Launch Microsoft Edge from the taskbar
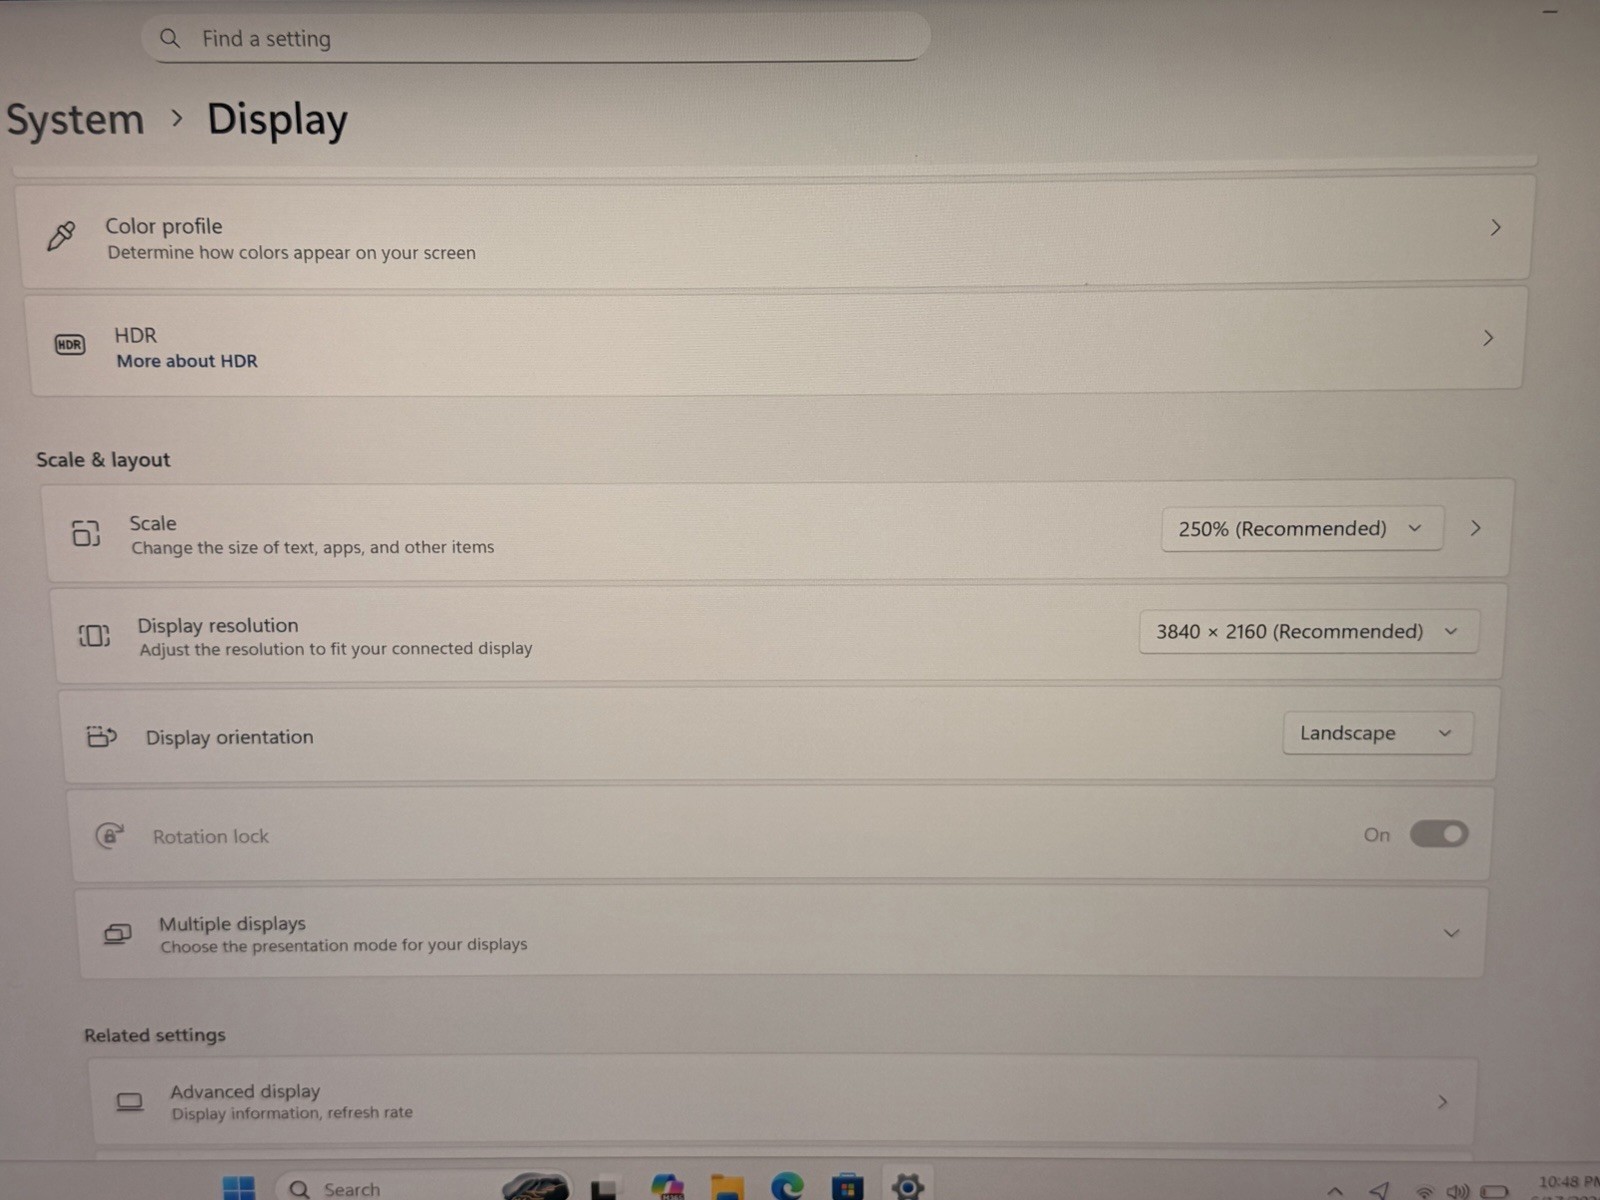Image resolution: width=1600 pixels, height=1200 pixels. coord(787,1187)
